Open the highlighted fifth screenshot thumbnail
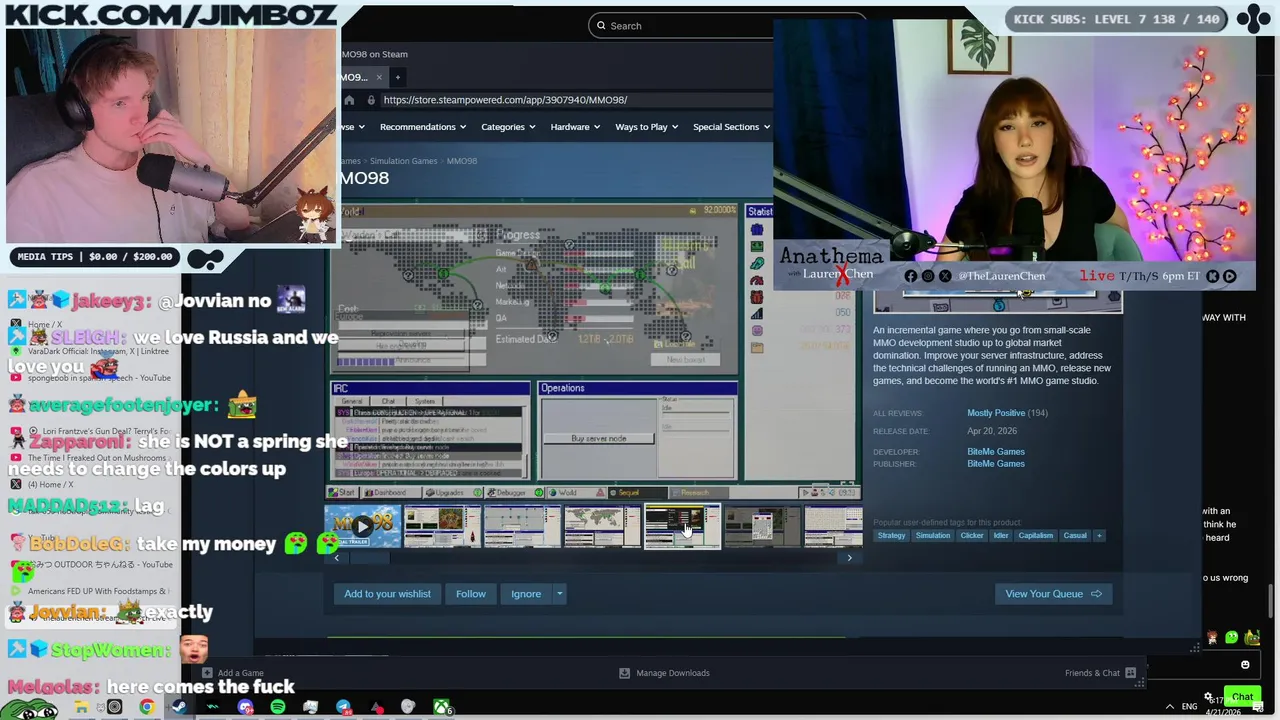The image size is (1280, 720). coord(682,526)
